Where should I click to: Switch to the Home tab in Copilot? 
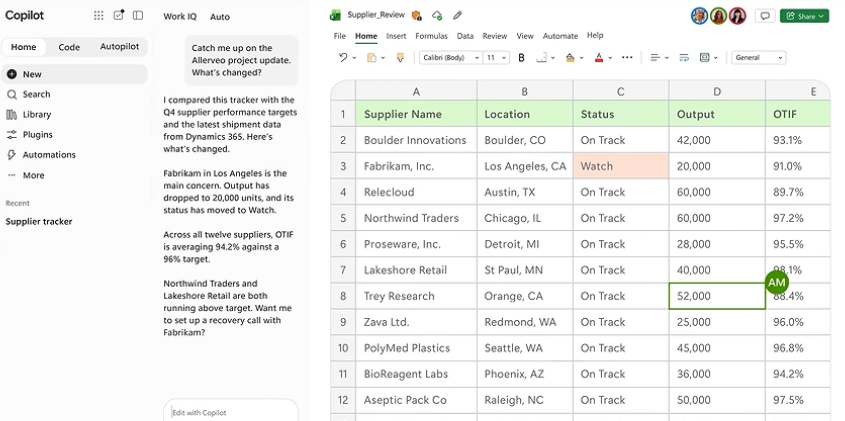(24, 47)
